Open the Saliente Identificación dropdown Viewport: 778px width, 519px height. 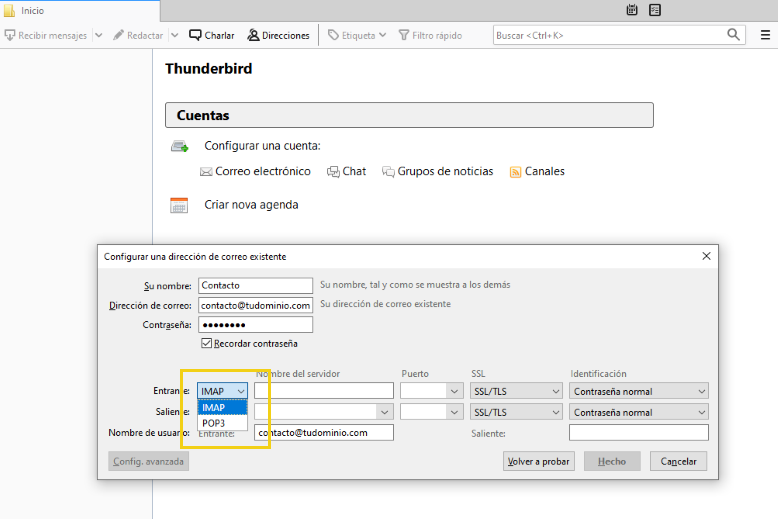point(639,412)
